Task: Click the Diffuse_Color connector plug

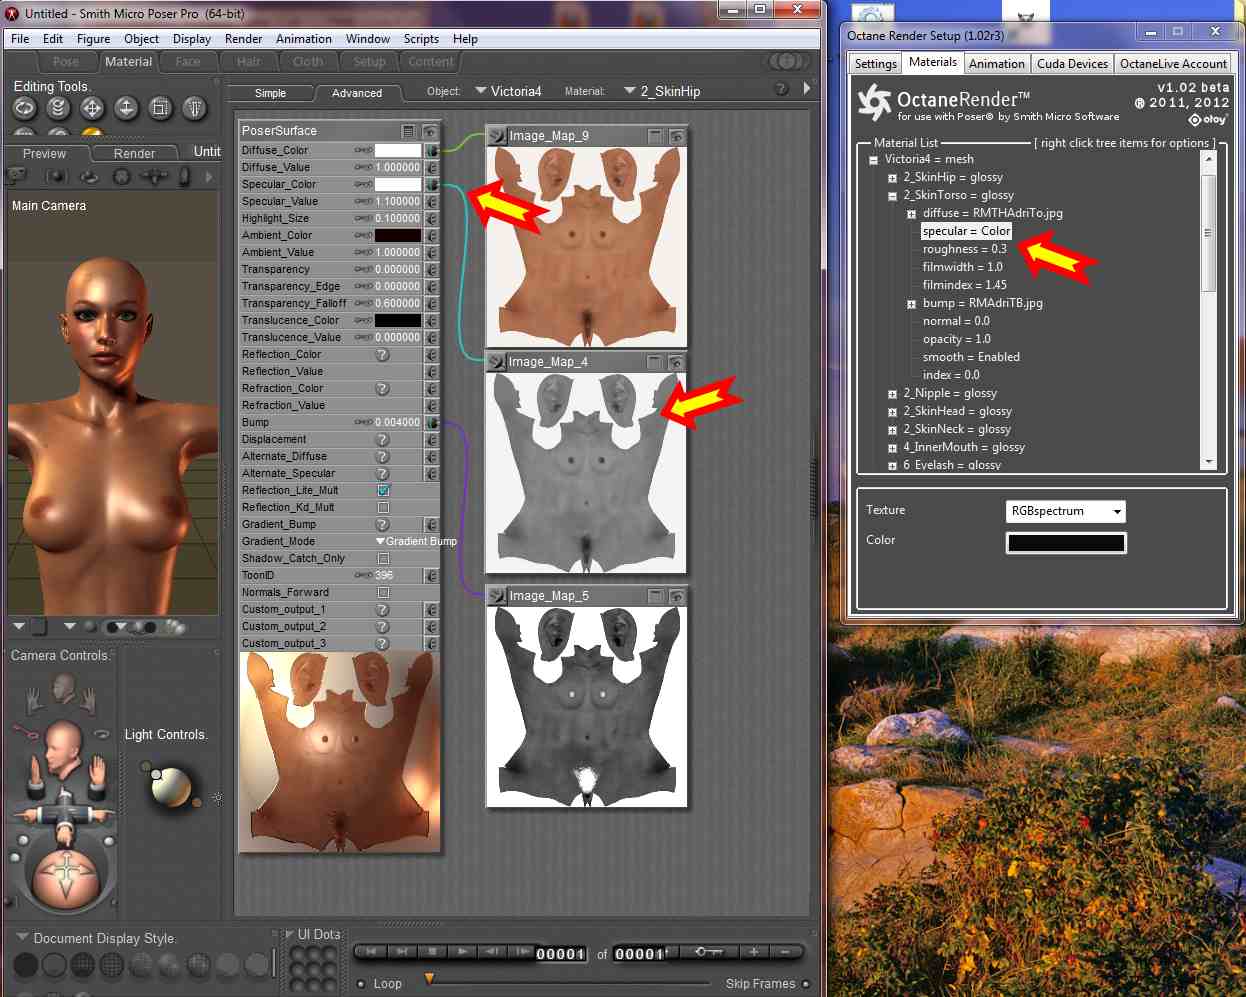Action: click(x=432, y=150)
